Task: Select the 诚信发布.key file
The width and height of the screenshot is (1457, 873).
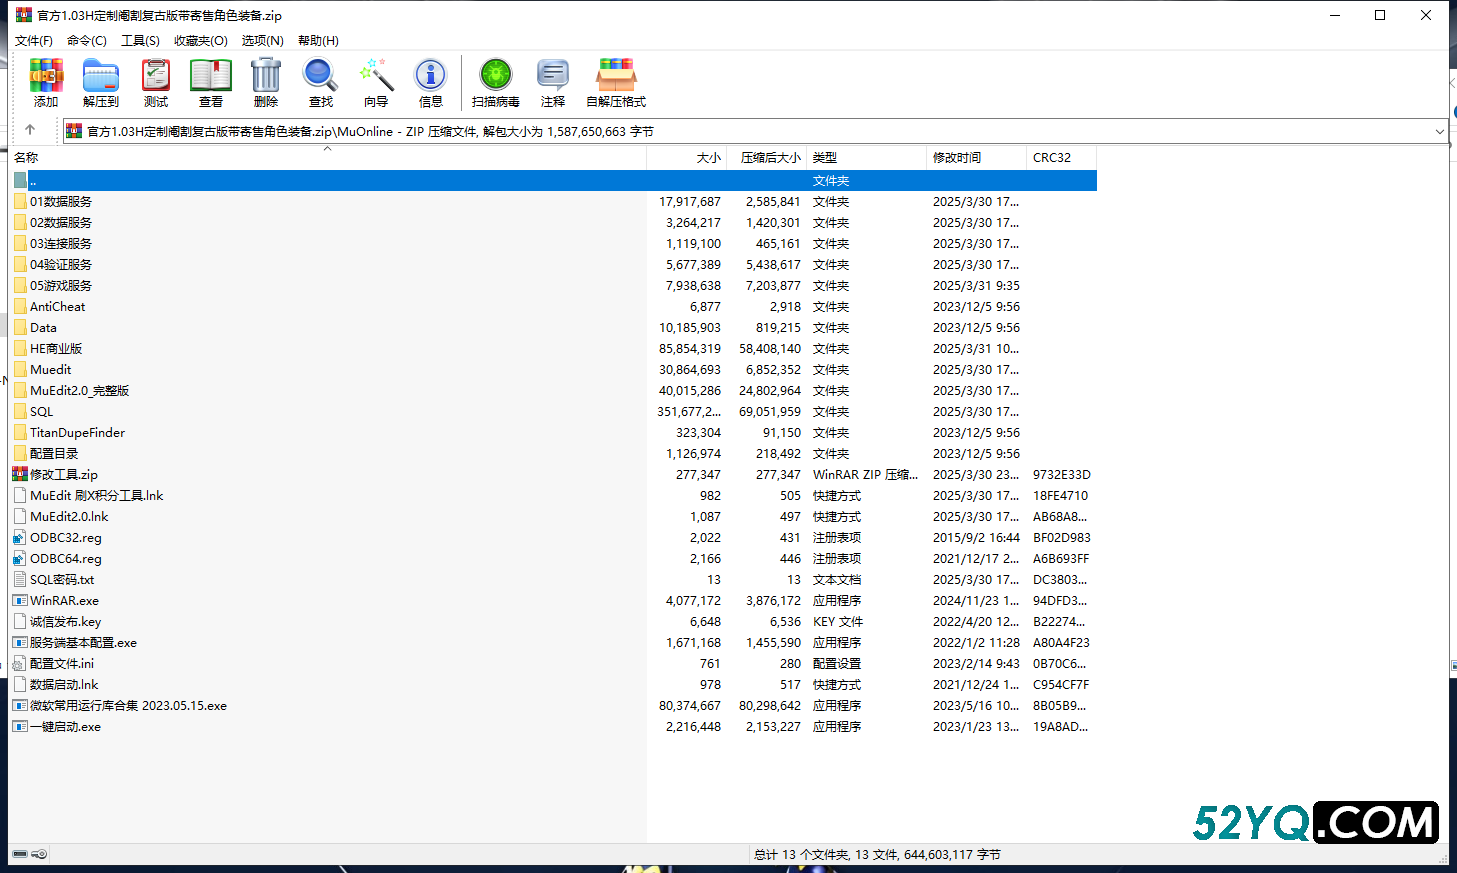Action: pos(65,621)
